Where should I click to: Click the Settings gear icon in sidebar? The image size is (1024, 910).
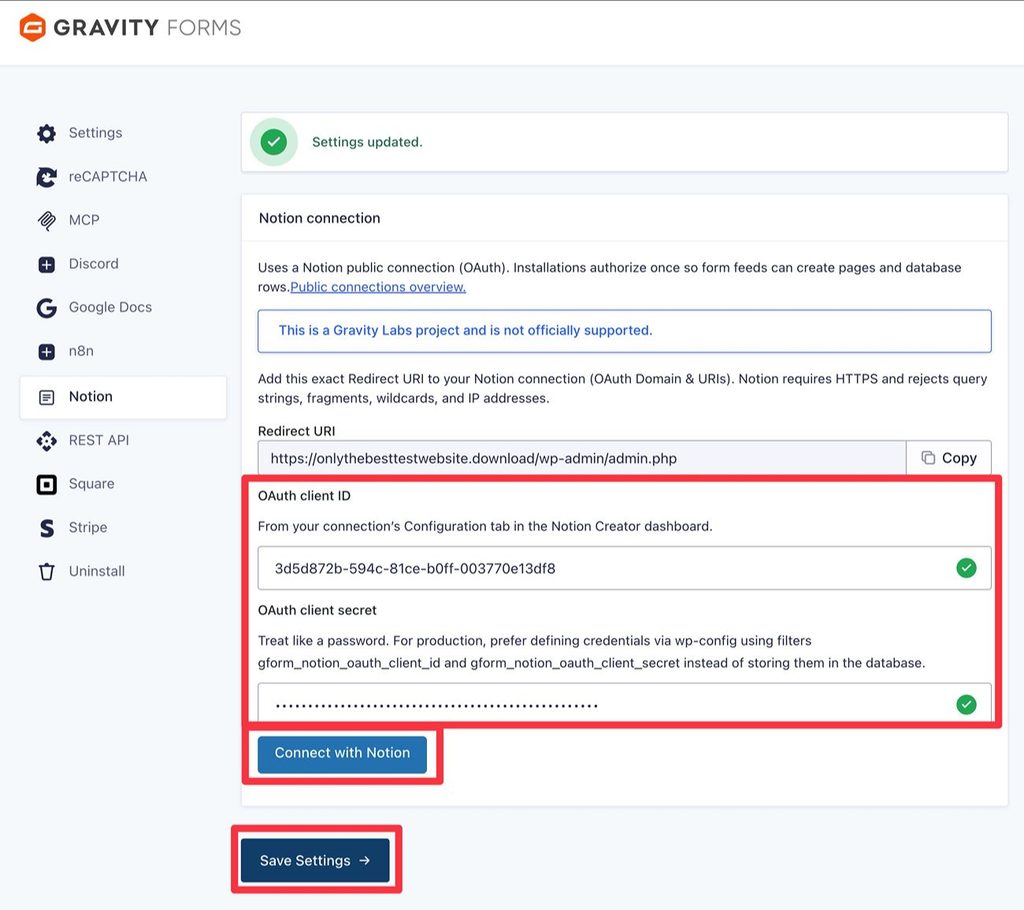coord(46,133)
